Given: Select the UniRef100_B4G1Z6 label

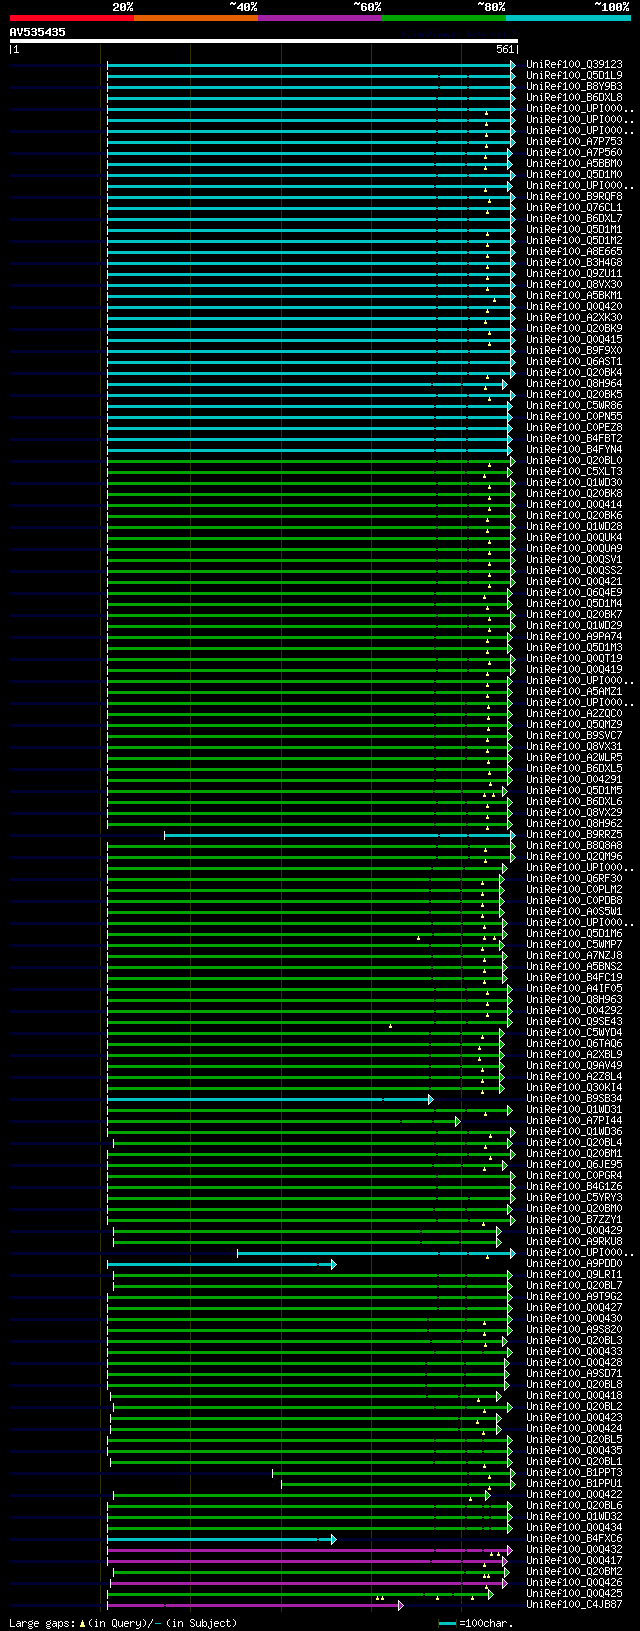Looking at the screenshot, I should click(574, 1187).
